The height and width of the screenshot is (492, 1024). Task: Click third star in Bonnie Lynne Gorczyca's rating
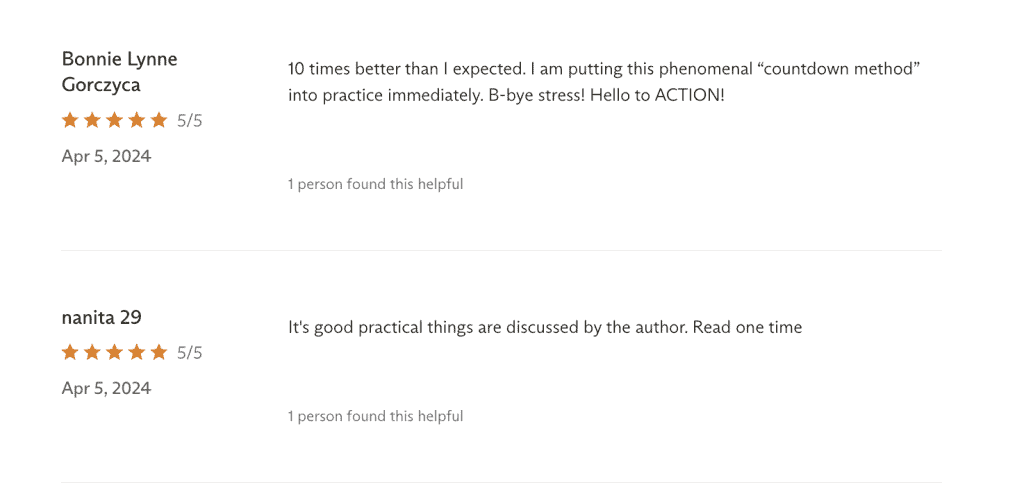point(114,121)
